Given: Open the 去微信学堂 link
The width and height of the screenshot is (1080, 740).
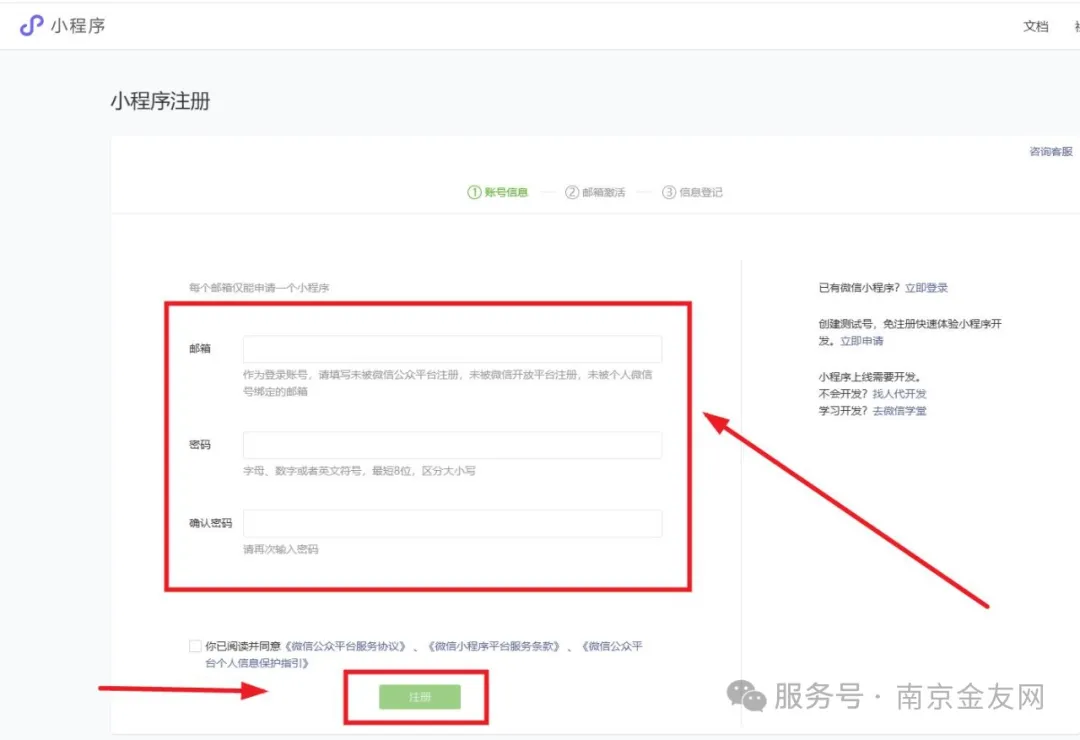Looking at the screenshot, I should [899, 411].
